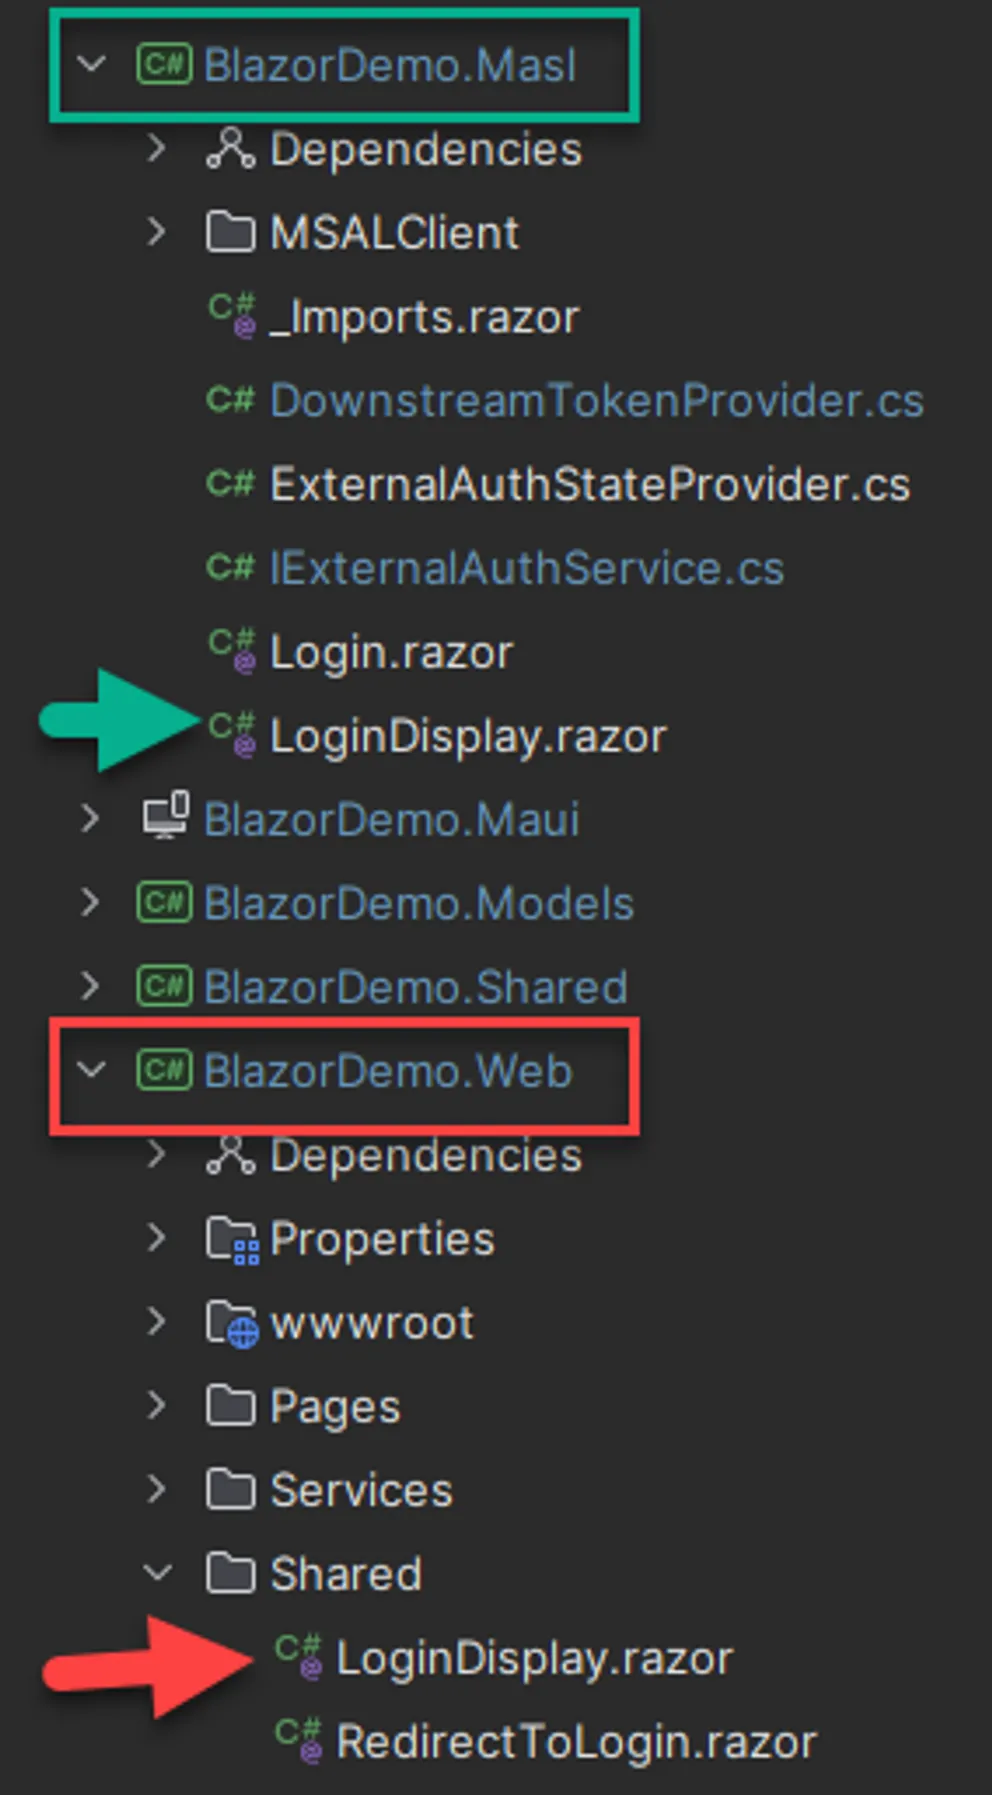Click the BlazorDemo.Maui project icon
The height and width of the screenshot is (1795, 992).
tap(165, 817)
